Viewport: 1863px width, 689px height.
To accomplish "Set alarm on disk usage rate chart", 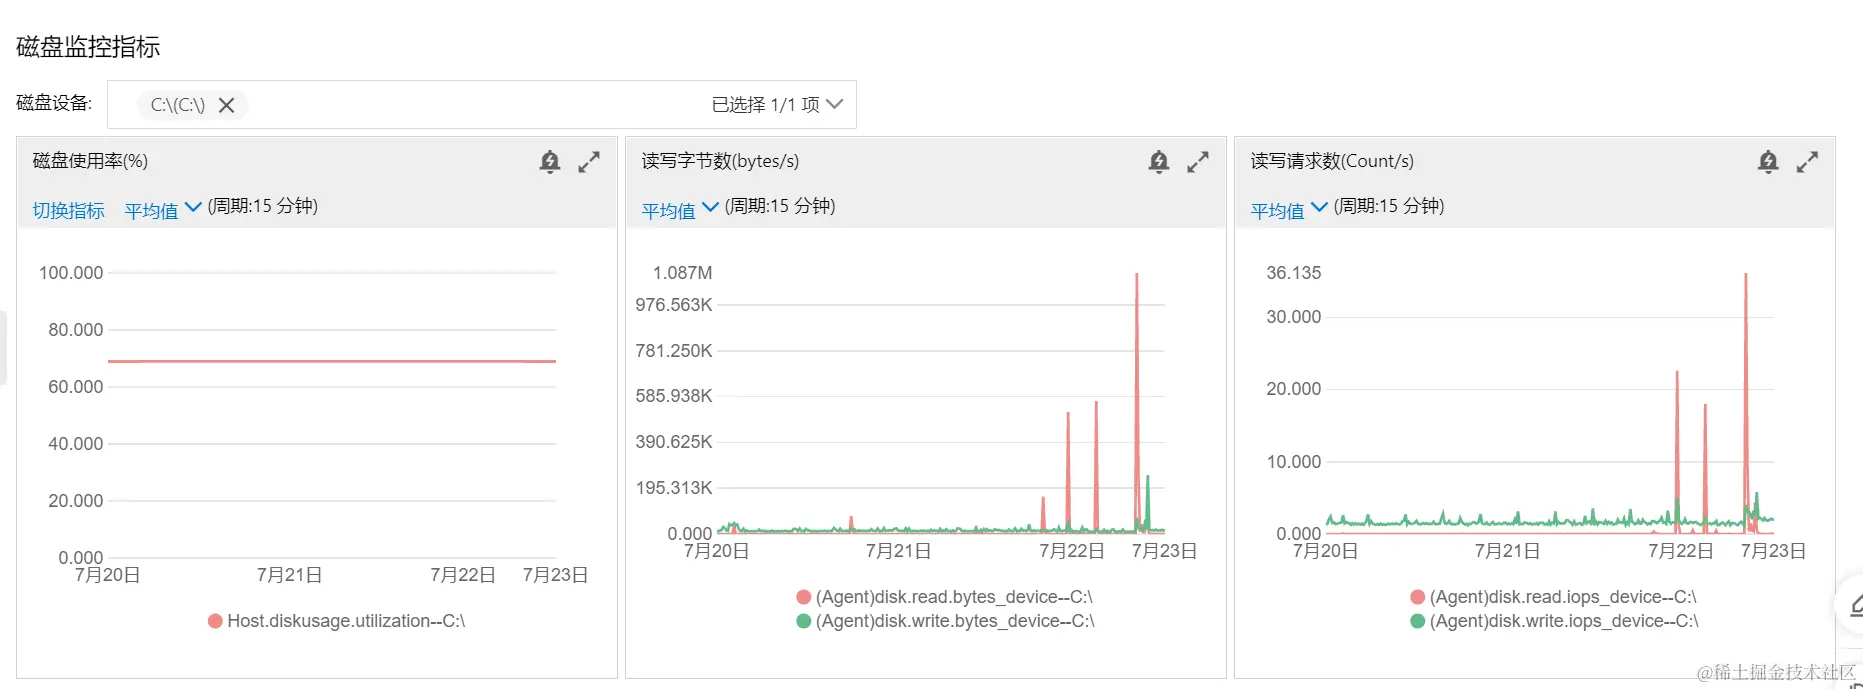I will 550,161.
